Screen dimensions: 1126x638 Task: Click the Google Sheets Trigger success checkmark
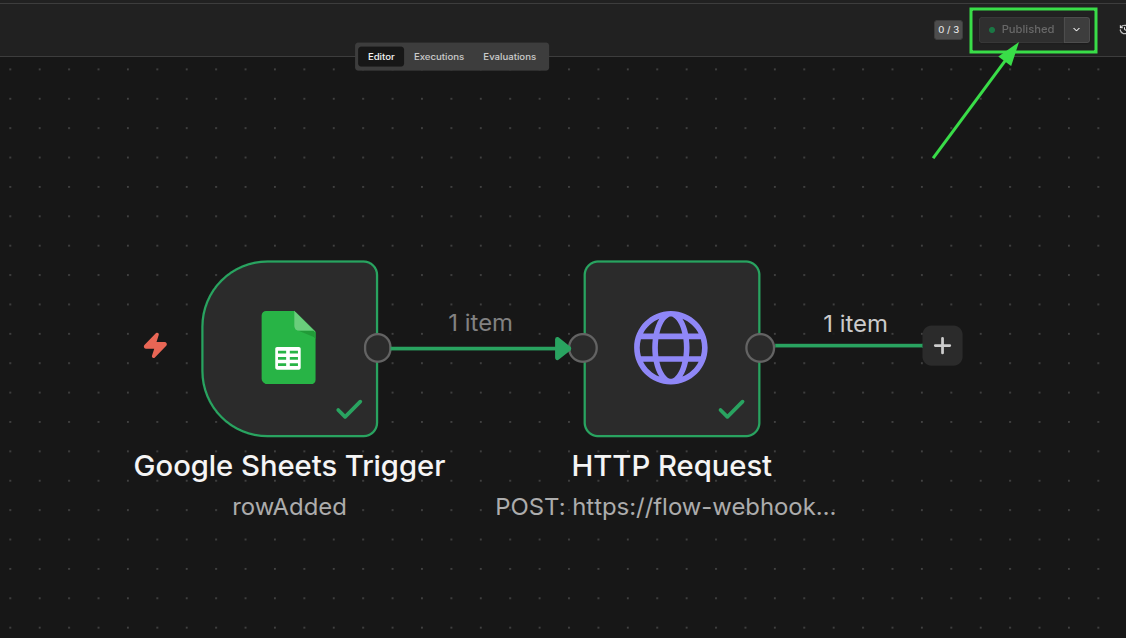point(349,409)
